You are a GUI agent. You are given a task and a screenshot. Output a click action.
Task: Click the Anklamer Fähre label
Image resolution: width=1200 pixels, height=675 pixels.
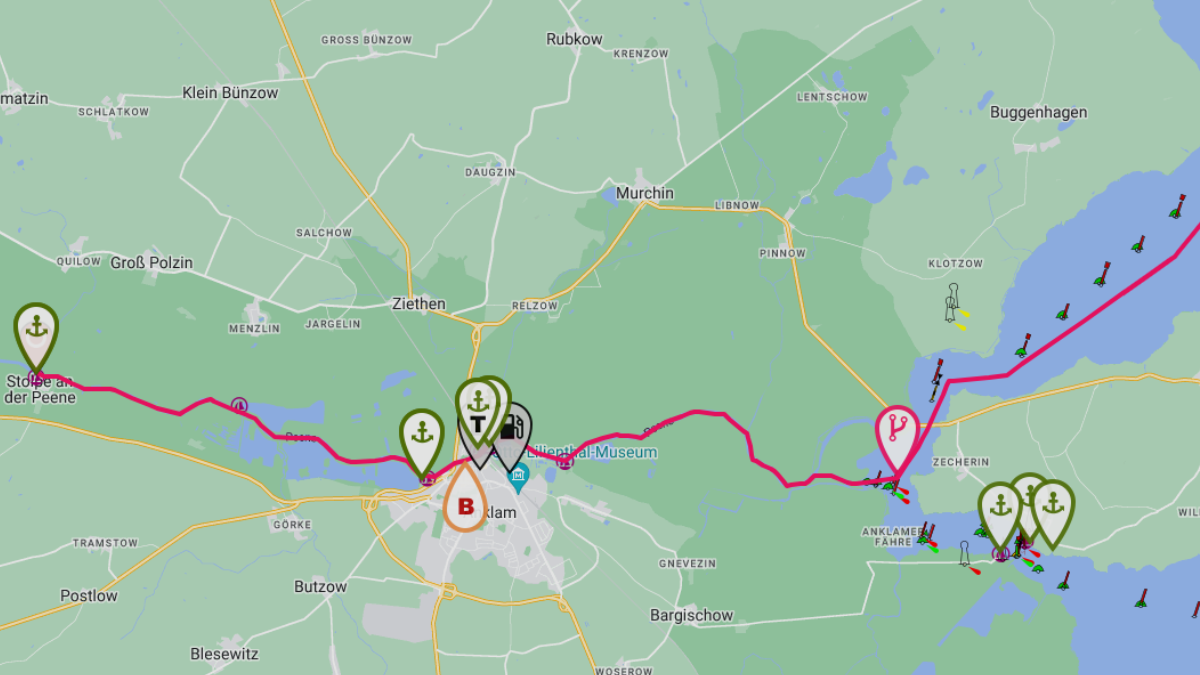(x=890, y=536)
